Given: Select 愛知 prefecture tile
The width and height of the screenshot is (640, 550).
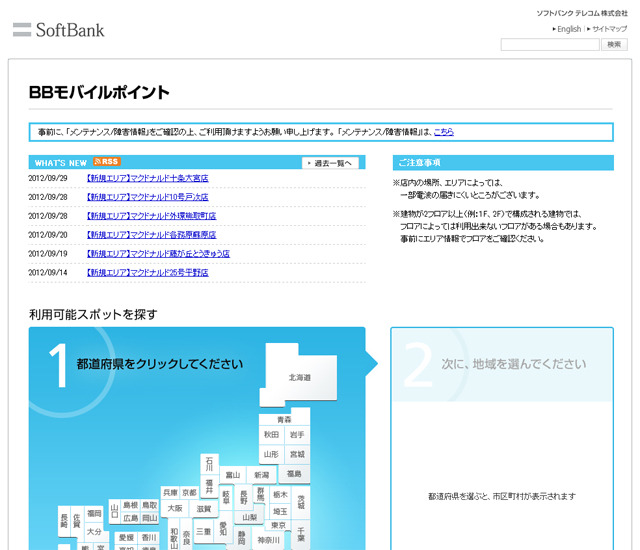Looking at the screenshot, I should tap(223, 529).
